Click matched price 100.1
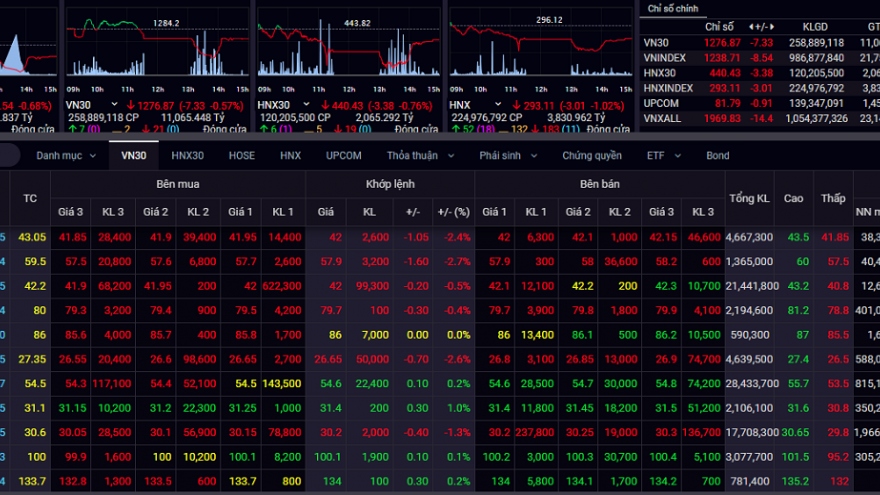Screen dimensions: 880x495 (x=327, y=457)
